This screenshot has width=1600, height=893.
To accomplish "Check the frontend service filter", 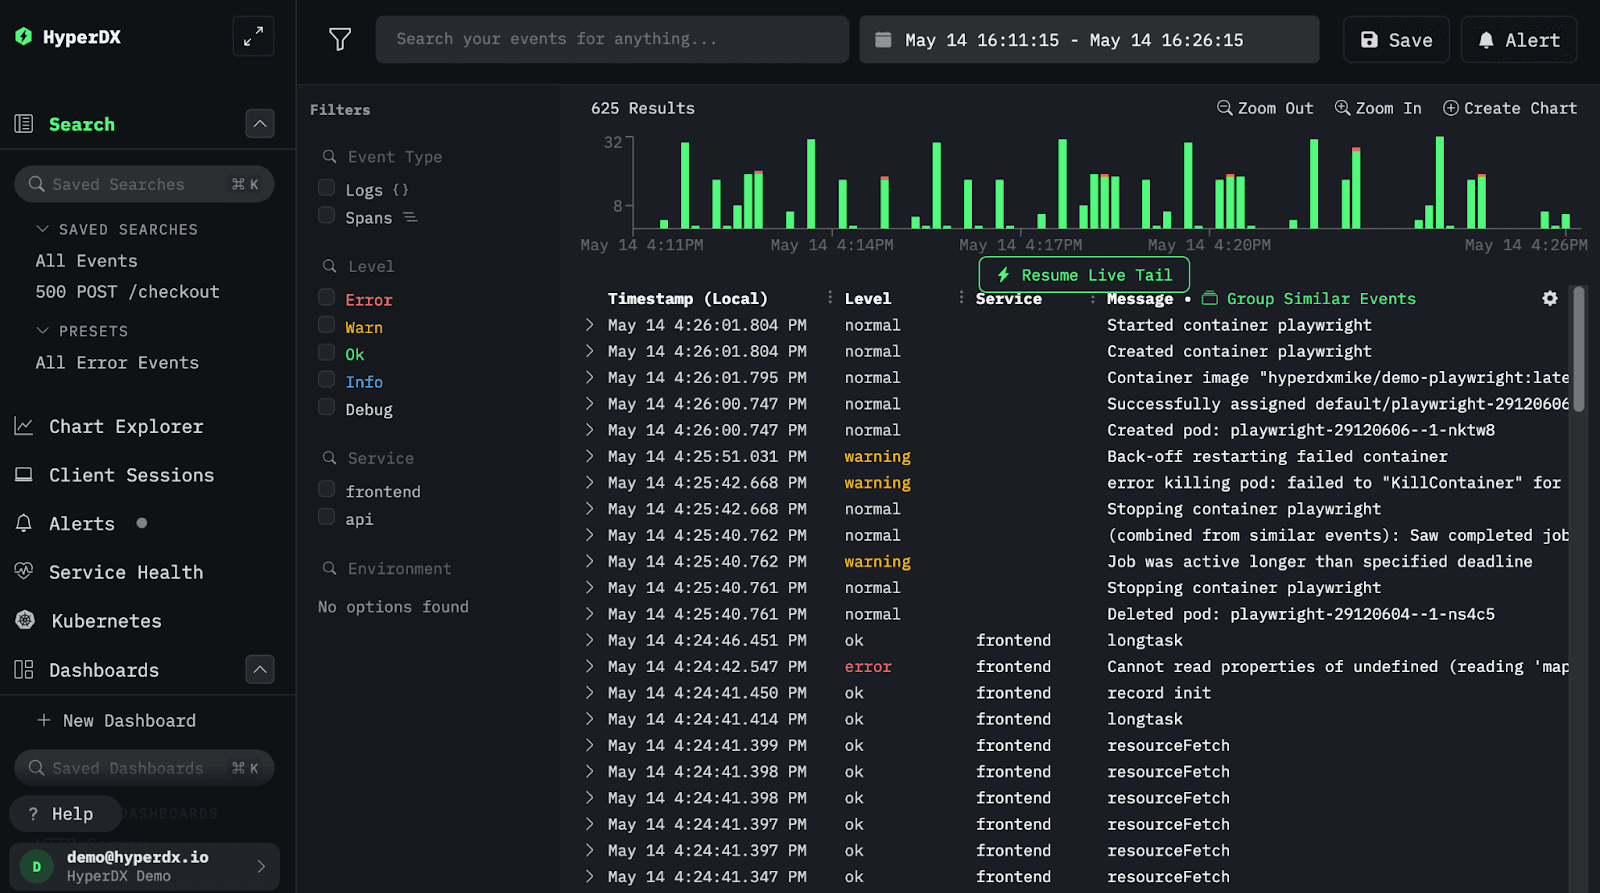I will [x=326, y=489].
